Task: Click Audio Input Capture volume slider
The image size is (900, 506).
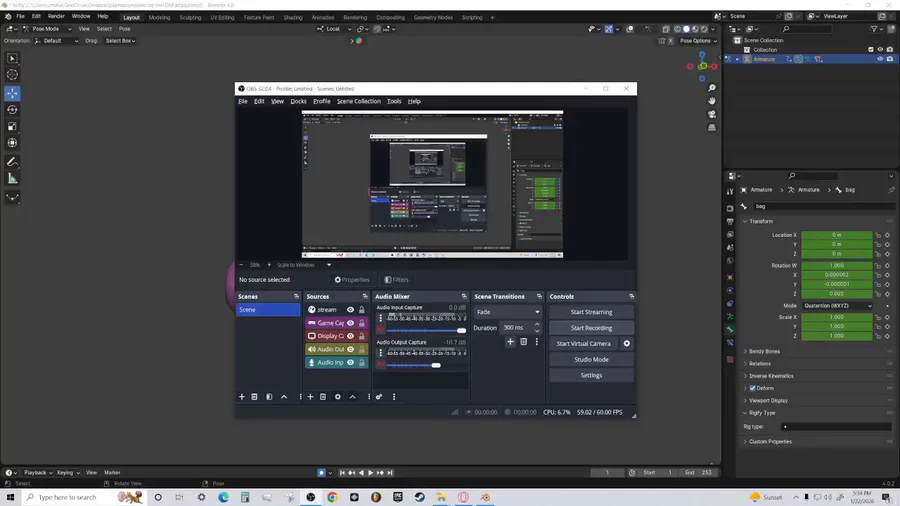Action: click(x=426, y=330)
